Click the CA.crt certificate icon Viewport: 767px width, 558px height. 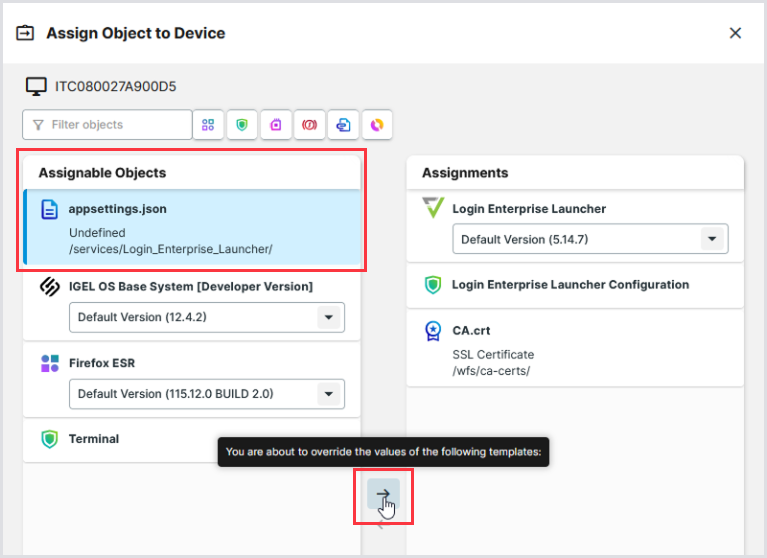432,332
